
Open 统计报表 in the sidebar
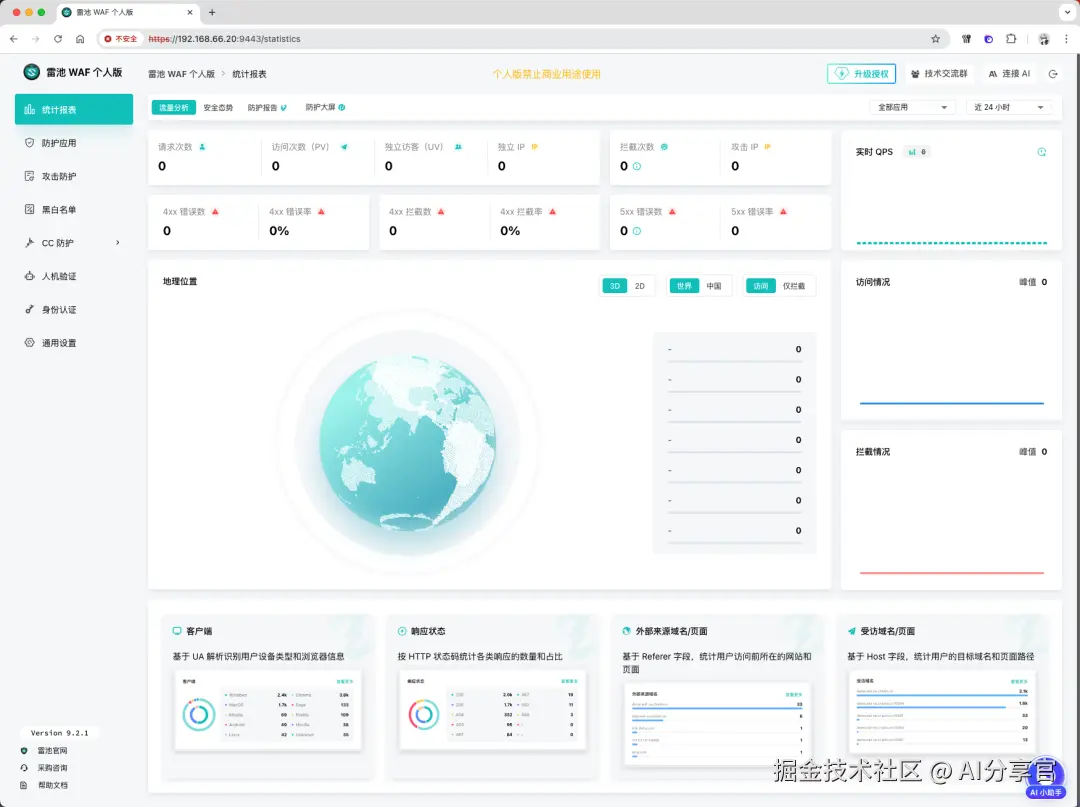[74, 109]
